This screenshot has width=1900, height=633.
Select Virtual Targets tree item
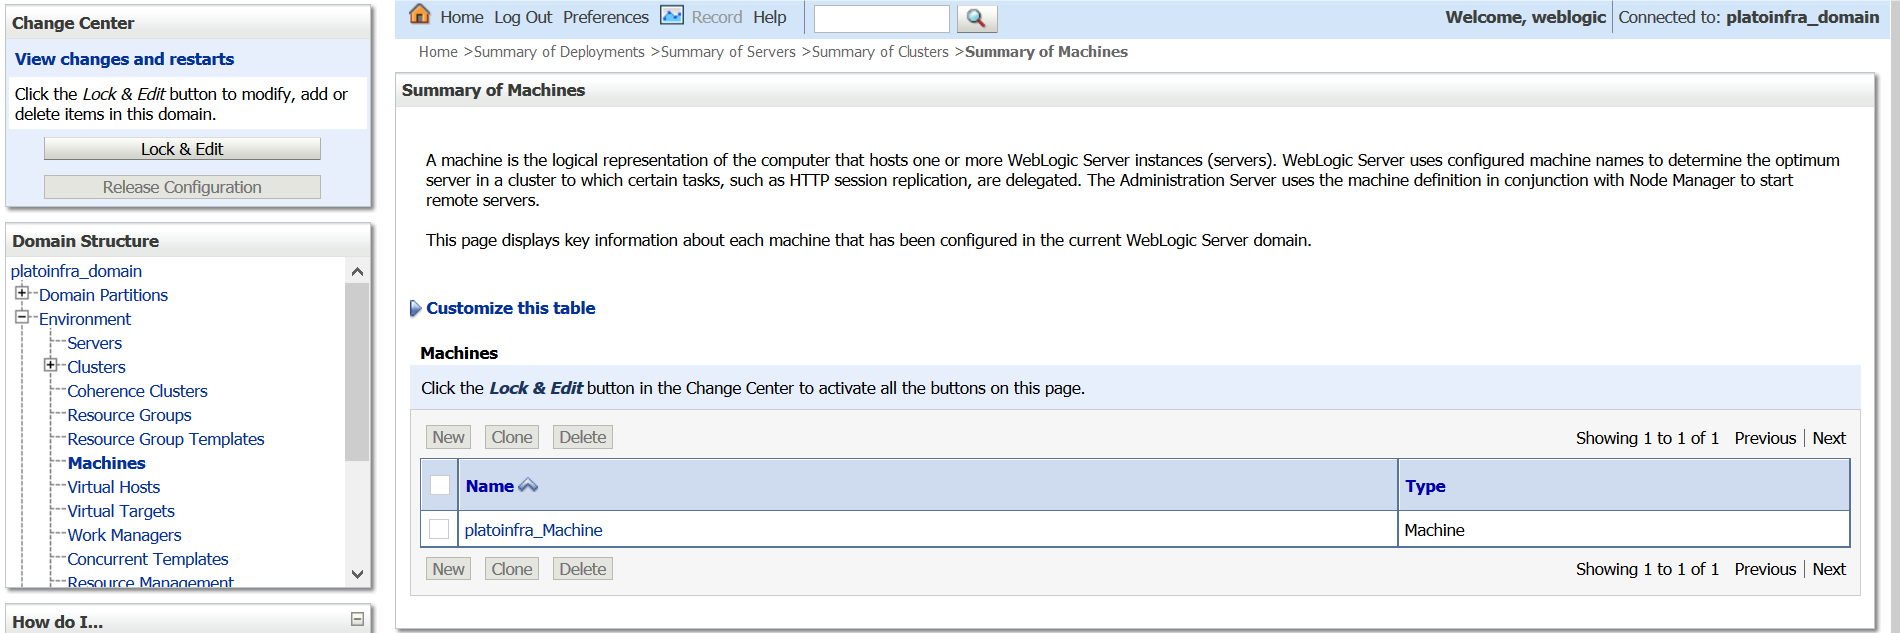click(121, 511)
